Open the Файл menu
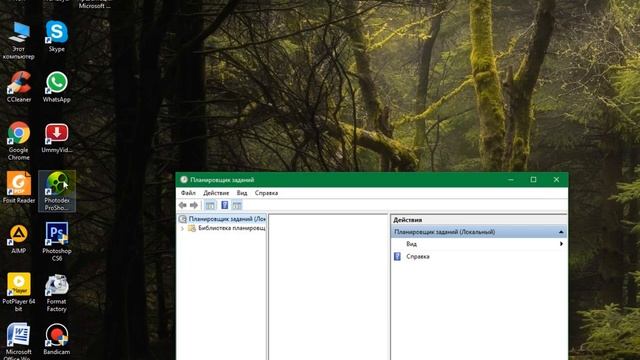 188,193
